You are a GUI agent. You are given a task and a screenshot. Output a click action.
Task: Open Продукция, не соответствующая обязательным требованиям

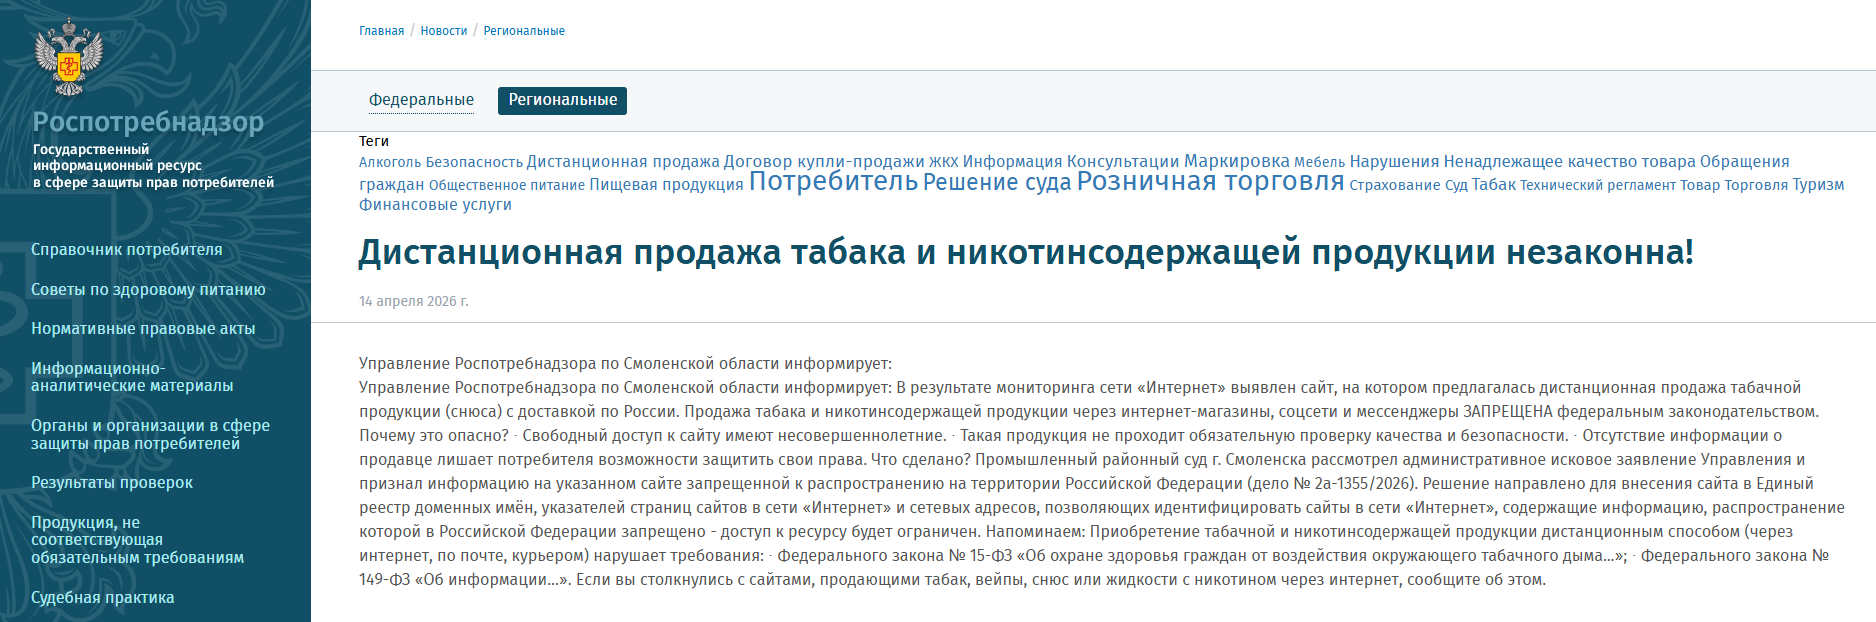pyautogui.click(x=137, y=540)
